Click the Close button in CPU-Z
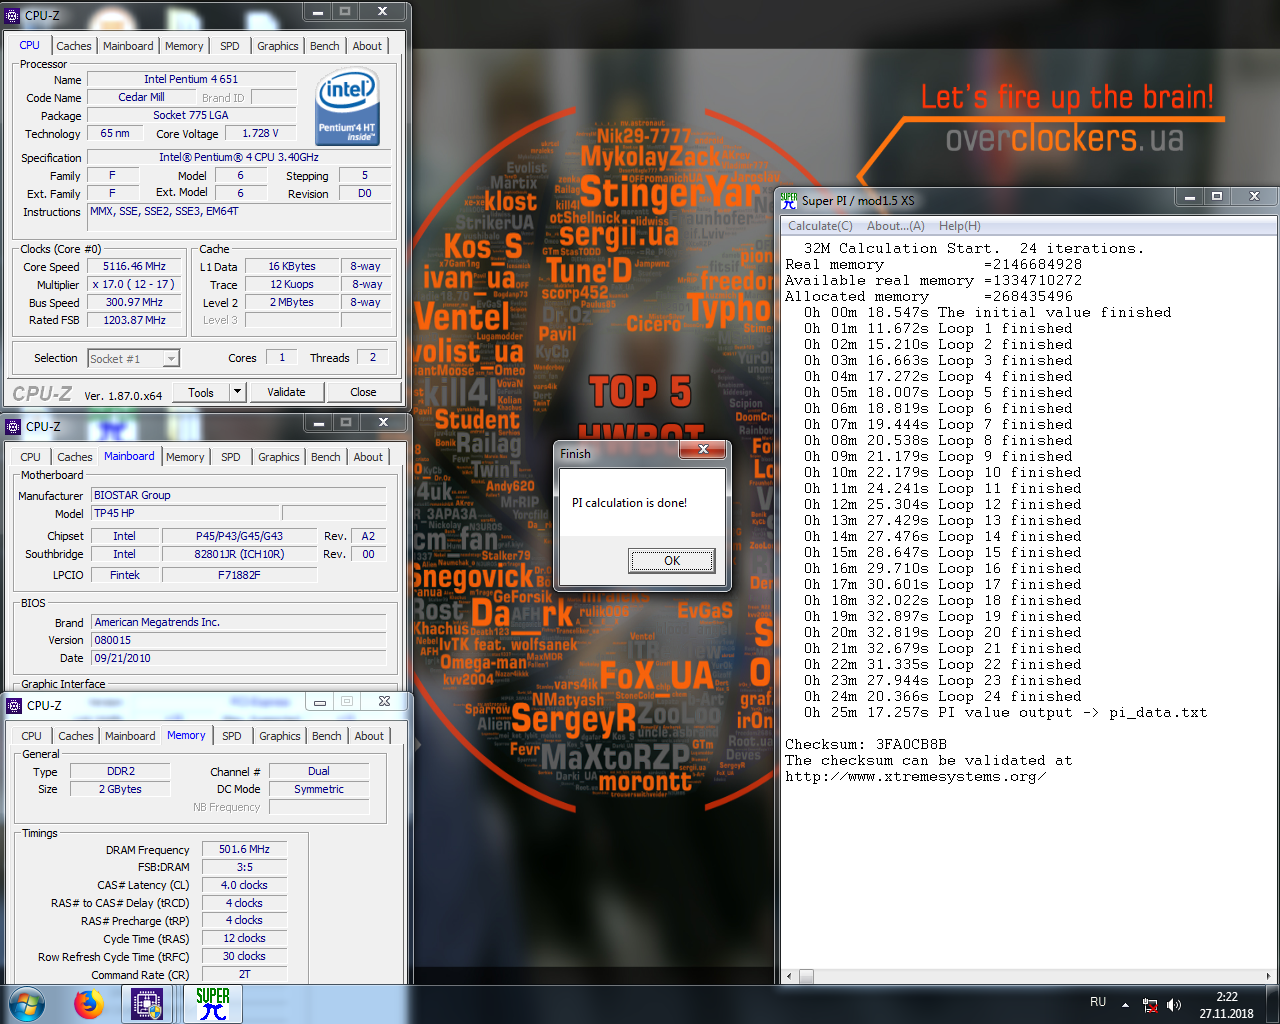Image resolution: width=1280 pixels, height=1024 pixels. 363,392
